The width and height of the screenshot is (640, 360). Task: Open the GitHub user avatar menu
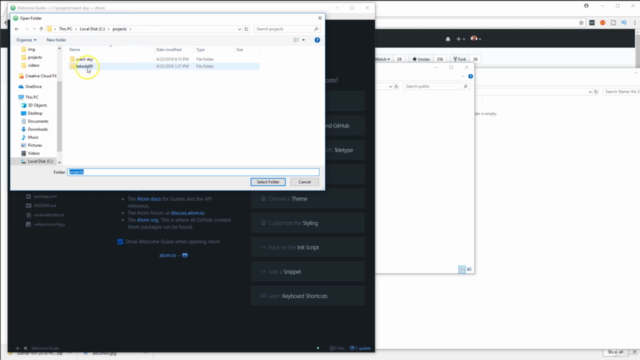[x=476, y=39]
